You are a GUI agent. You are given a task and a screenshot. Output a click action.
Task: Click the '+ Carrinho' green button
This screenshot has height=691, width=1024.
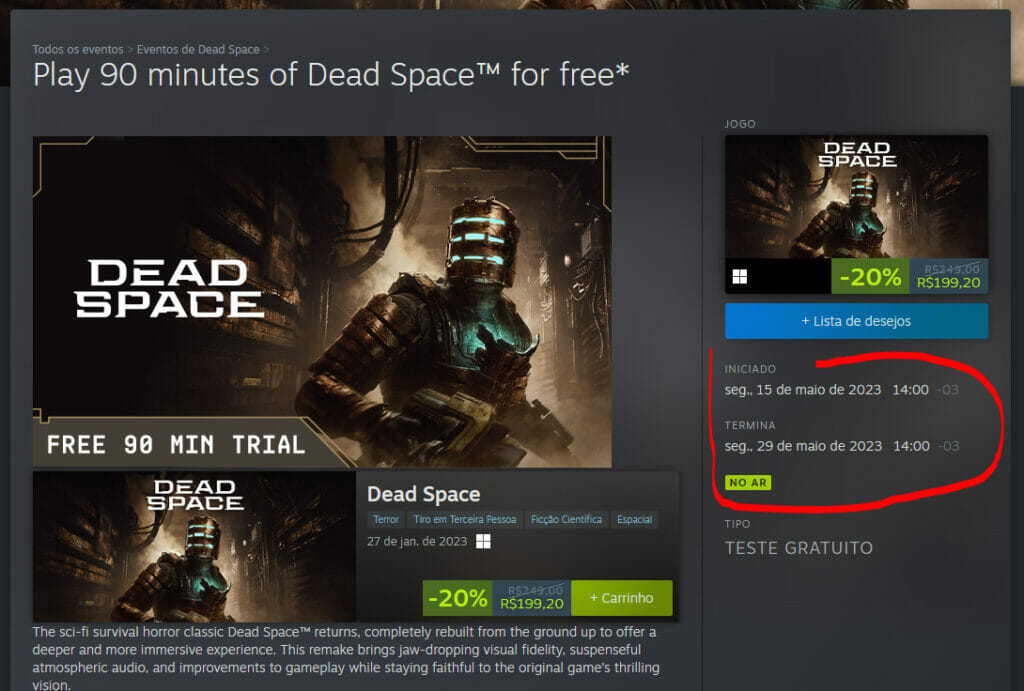[621, 598]
